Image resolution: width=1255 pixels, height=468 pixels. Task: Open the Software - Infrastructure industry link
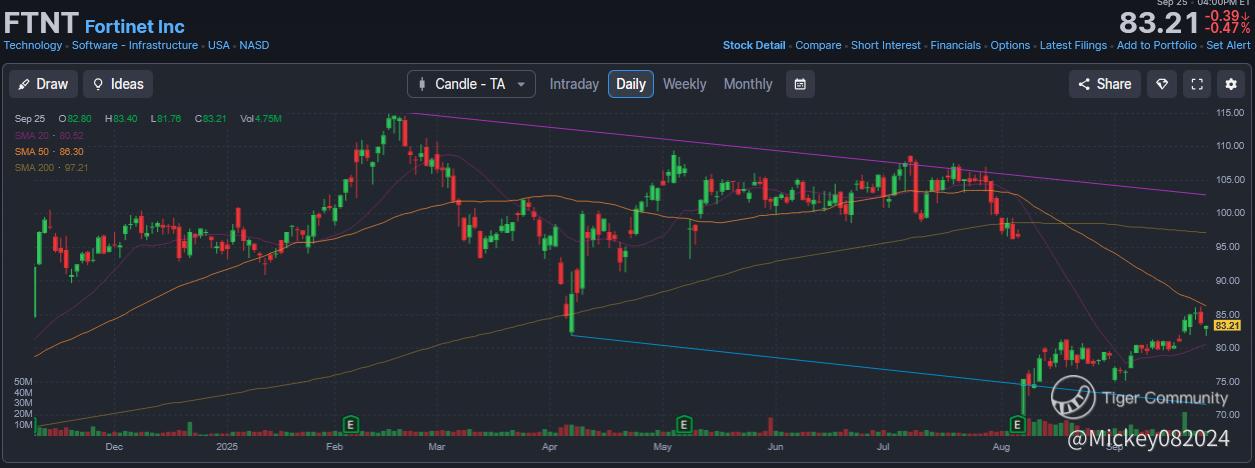coord(135,45)
